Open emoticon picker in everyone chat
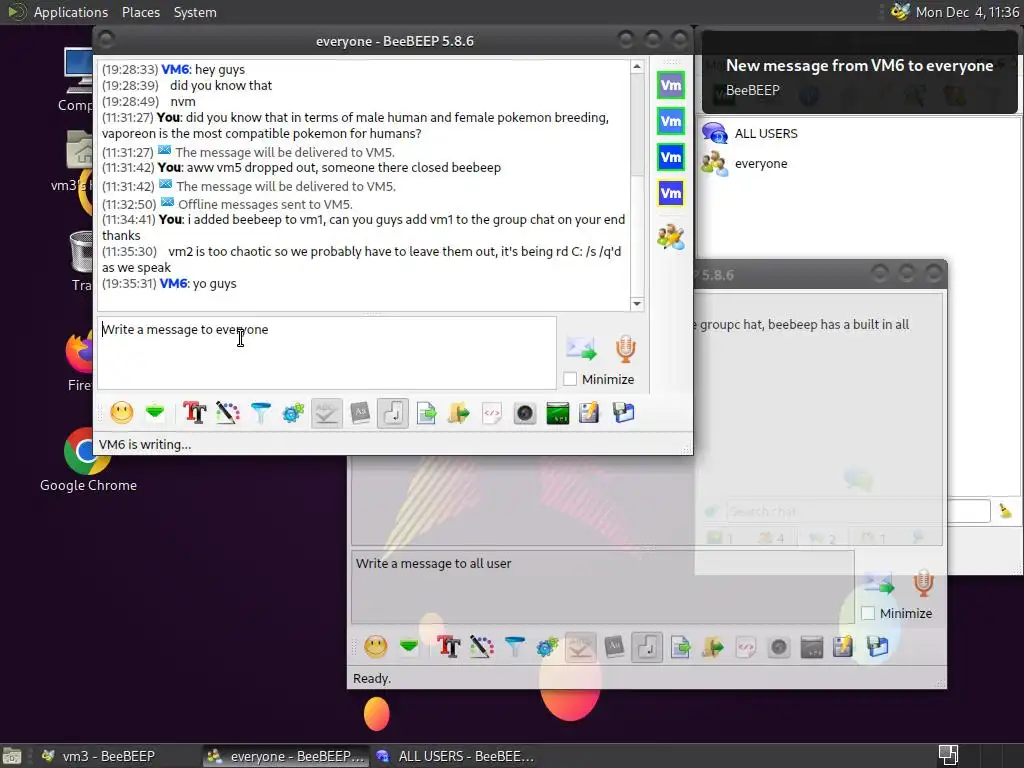The image size is (1024, 768). pyautogui.click(x=121, y=413)
